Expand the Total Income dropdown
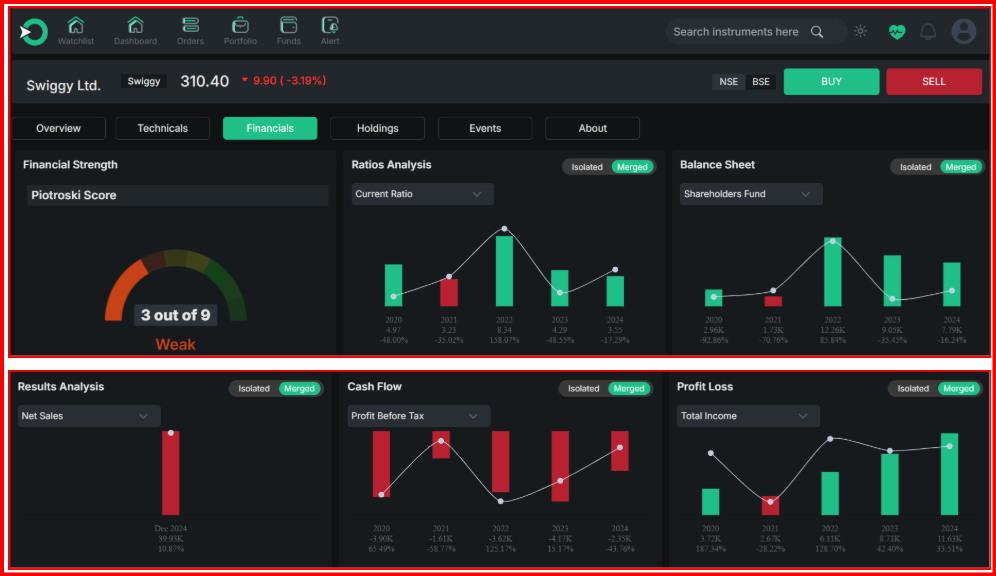Viewport: 996px width, 576px height. [748, 416]
